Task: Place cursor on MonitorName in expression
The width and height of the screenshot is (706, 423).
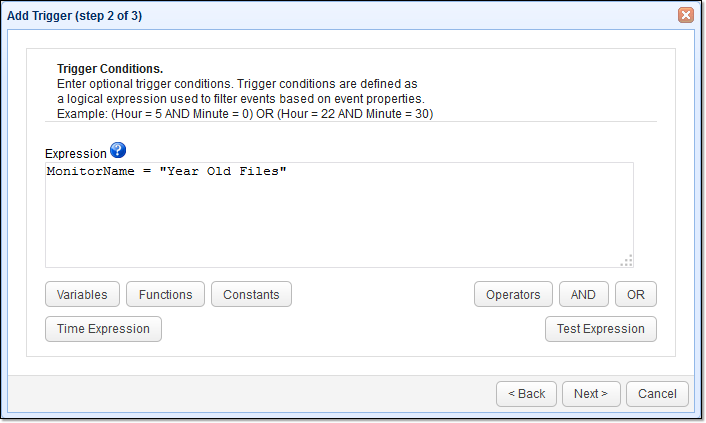Action: click(90, 172)
